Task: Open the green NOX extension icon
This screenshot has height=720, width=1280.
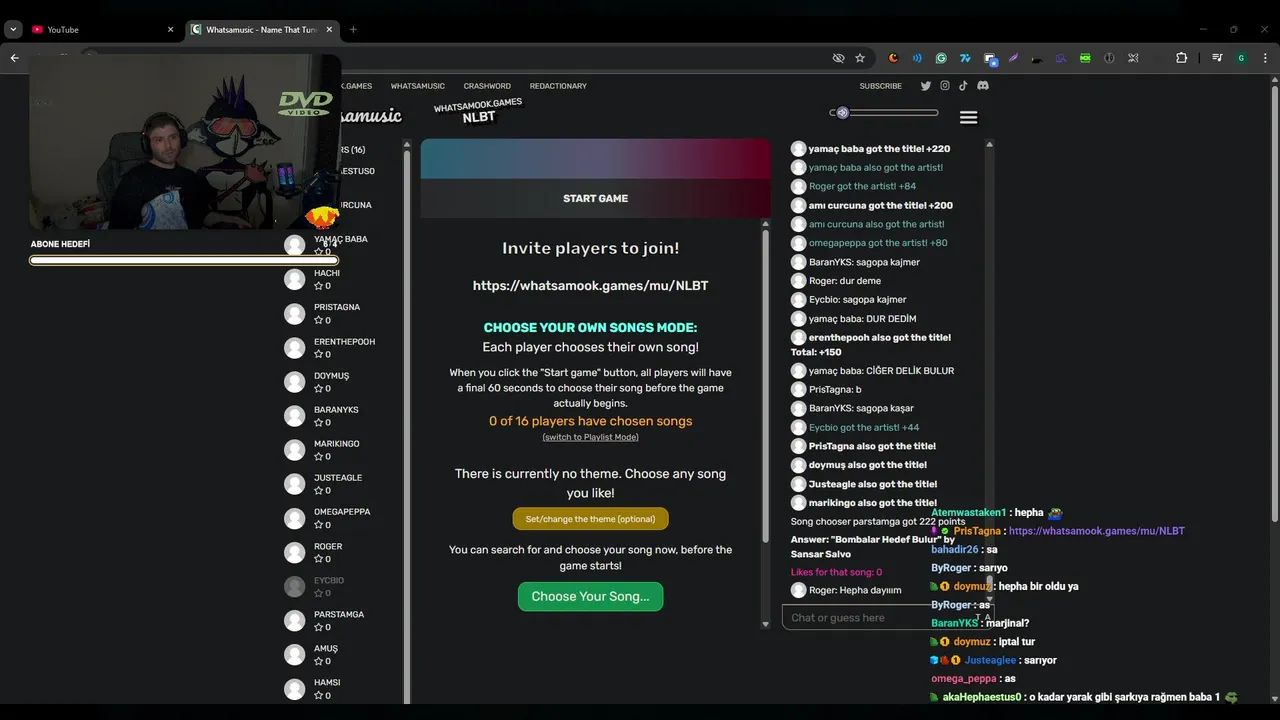Action: (1085, 58)
